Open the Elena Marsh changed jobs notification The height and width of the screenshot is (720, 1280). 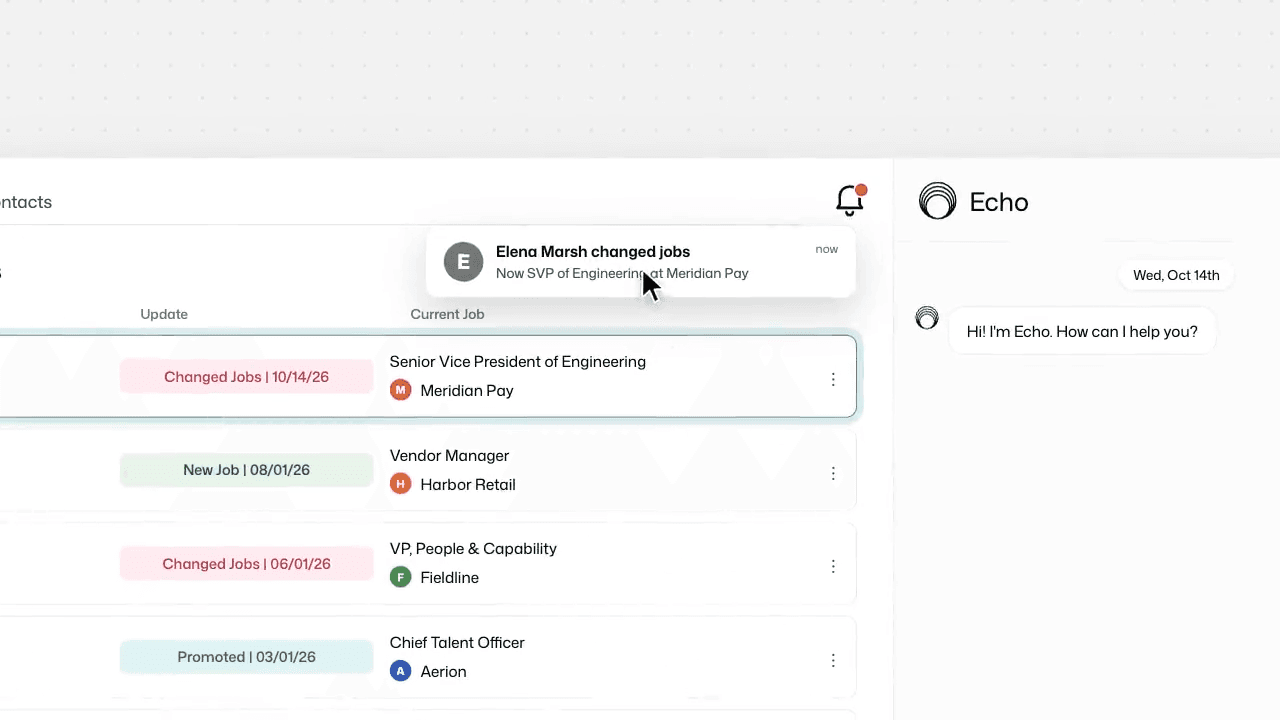point(640,262)
